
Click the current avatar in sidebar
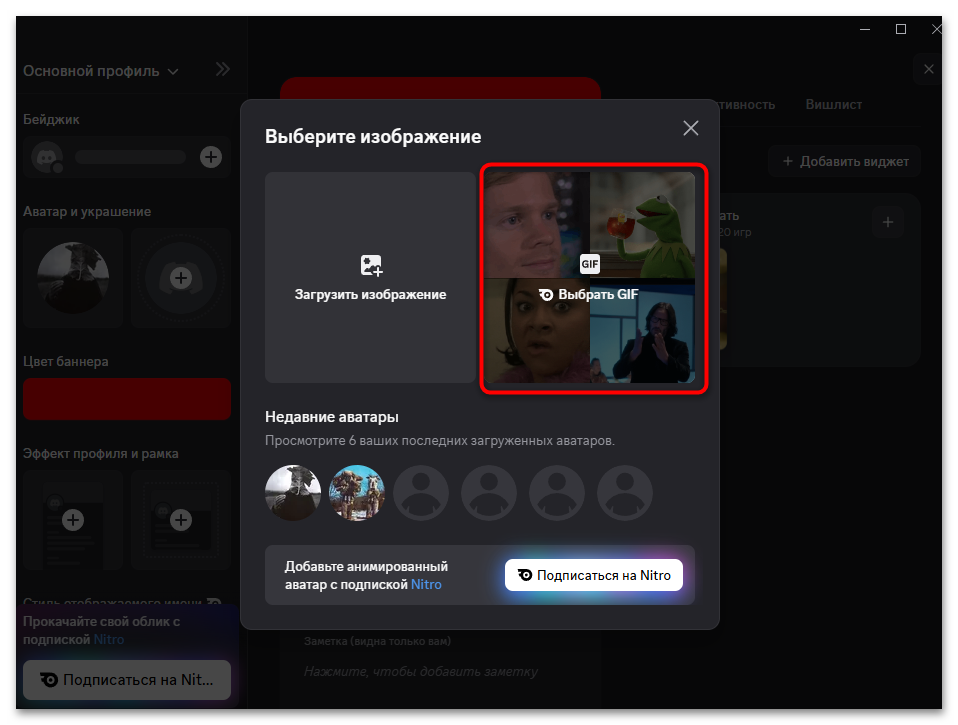73,278
